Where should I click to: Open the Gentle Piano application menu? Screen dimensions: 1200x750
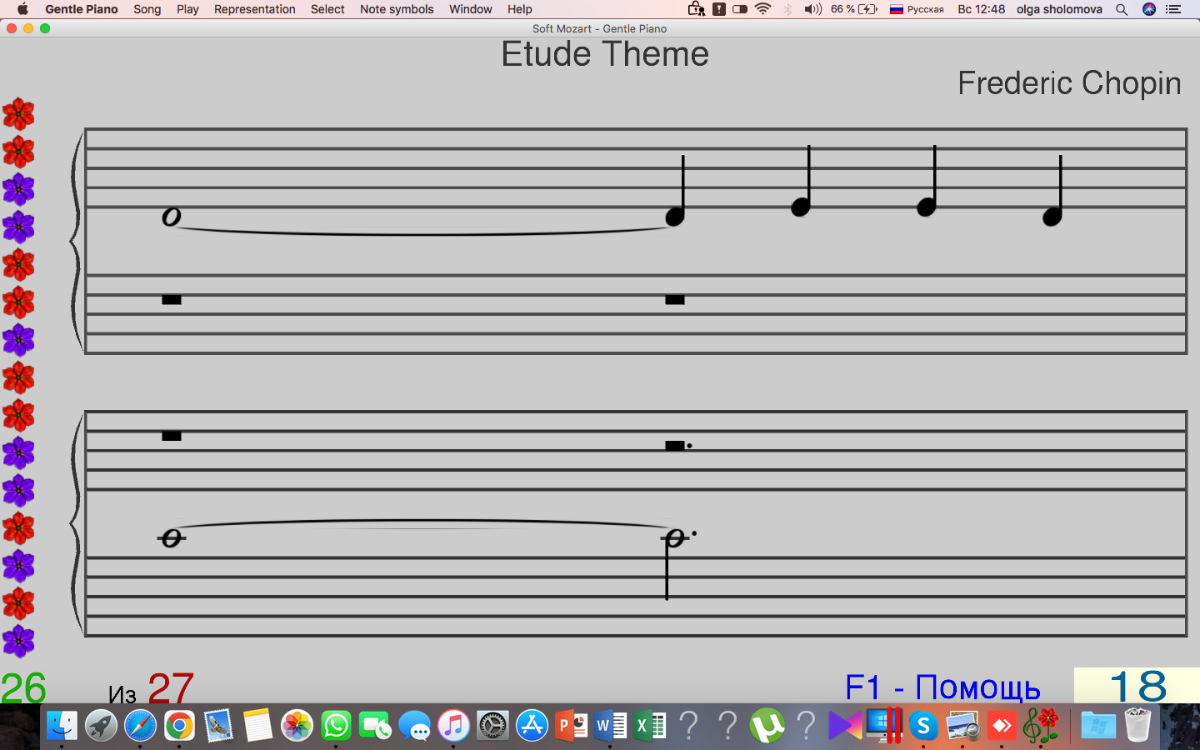[81, 9]
